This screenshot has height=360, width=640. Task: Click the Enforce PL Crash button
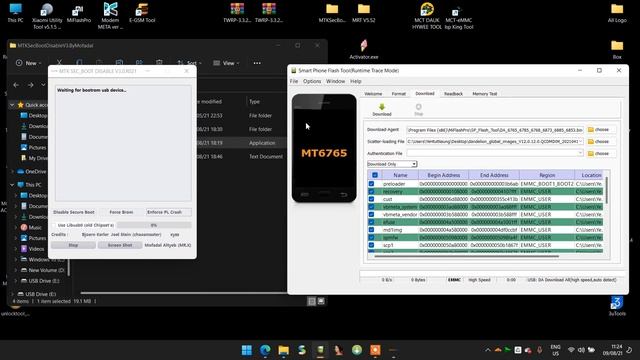(x=169, y=212)
